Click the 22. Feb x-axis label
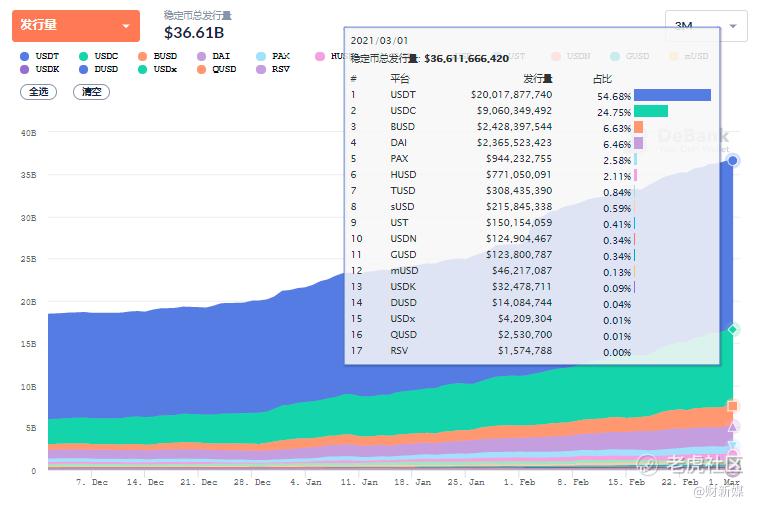Screen dimensions: 758x509 tap(680, 482)
